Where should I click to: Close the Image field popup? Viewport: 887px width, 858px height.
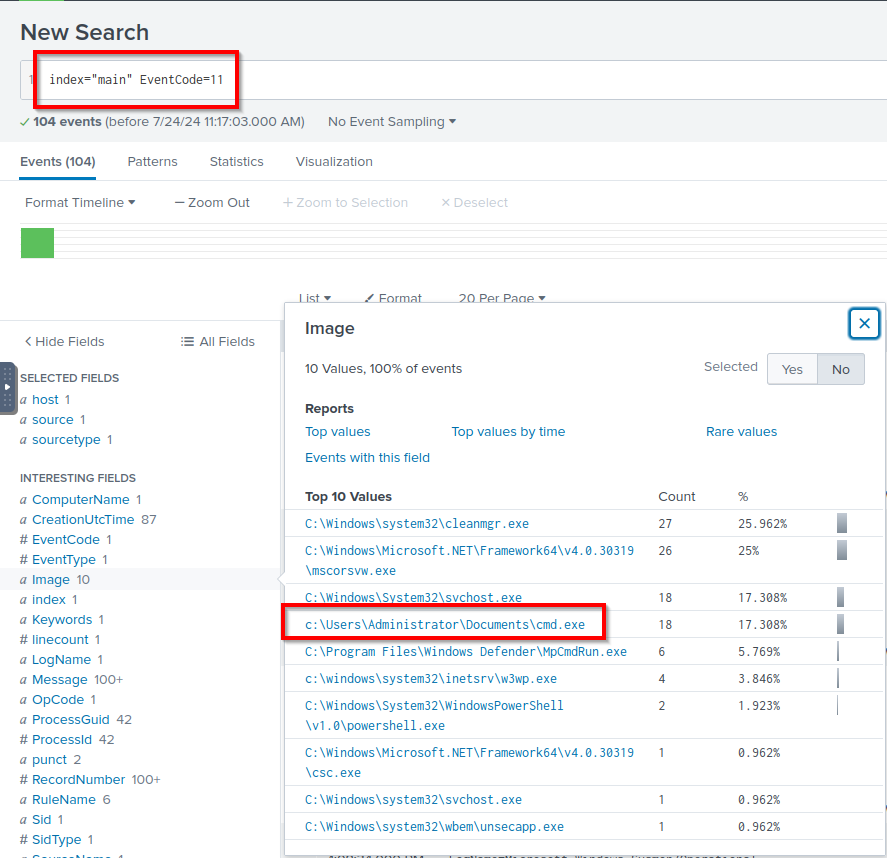point(864,323)
